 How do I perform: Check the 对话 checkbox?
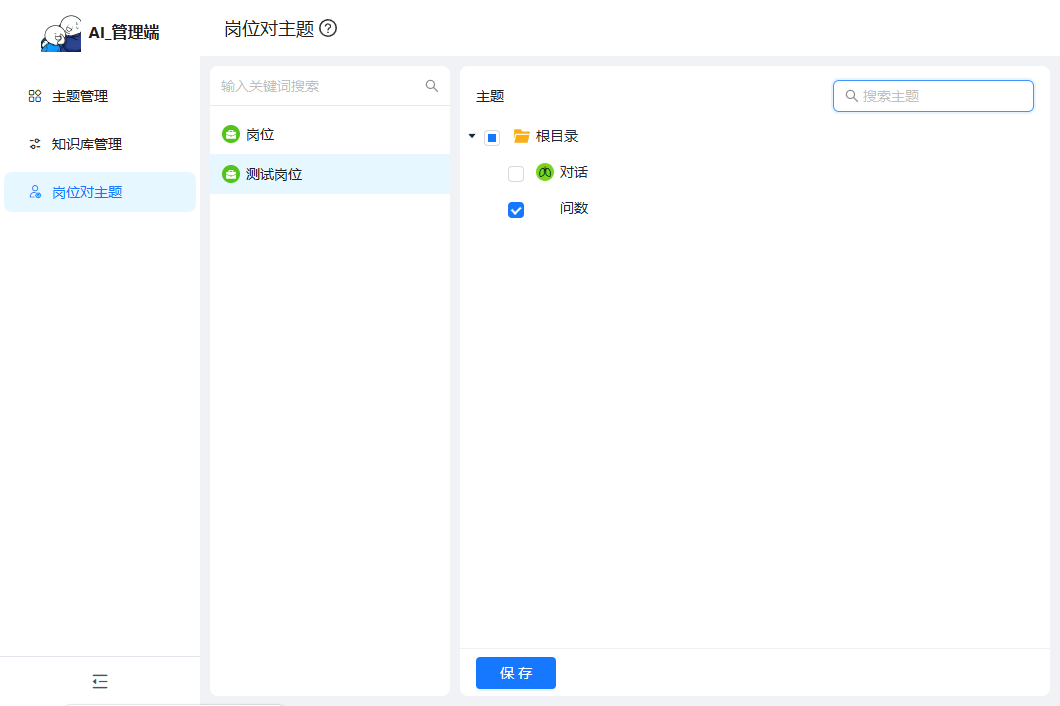click(x=516, y=174)
